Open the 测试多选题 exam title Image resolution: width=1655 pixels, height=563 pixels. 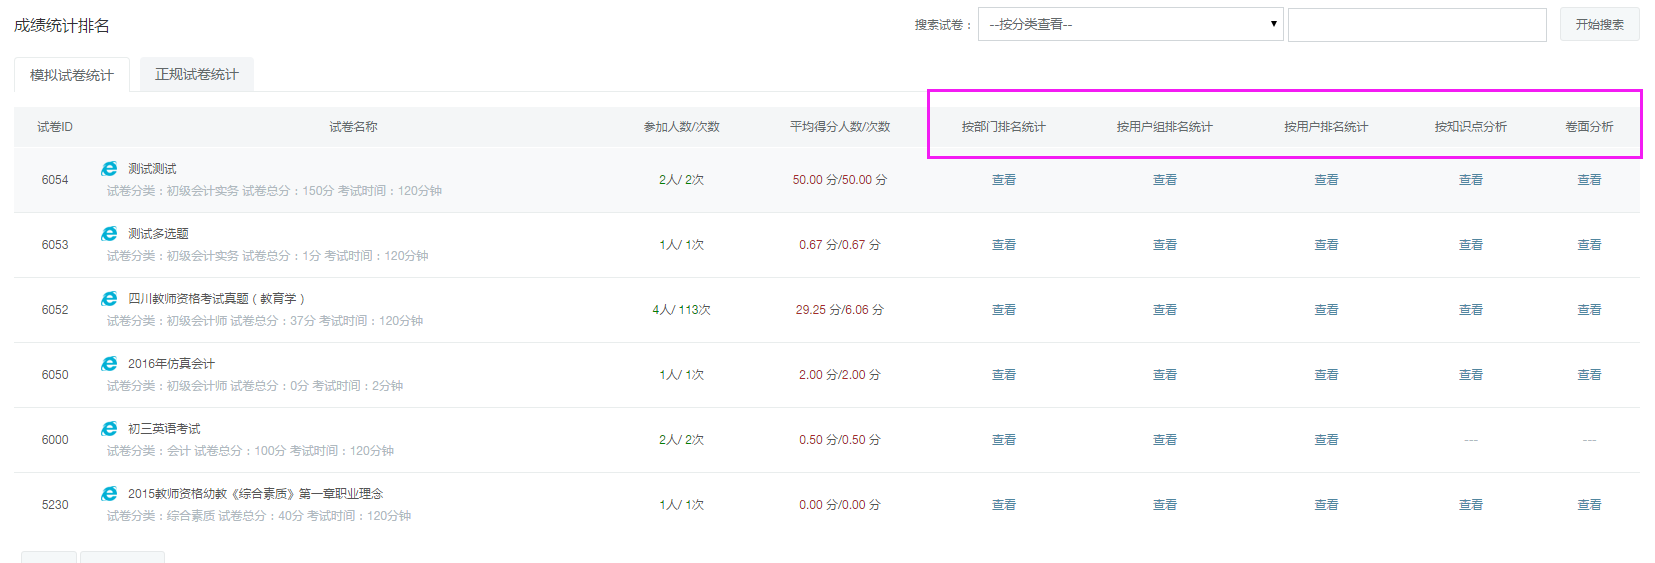(x=158, y=234)
